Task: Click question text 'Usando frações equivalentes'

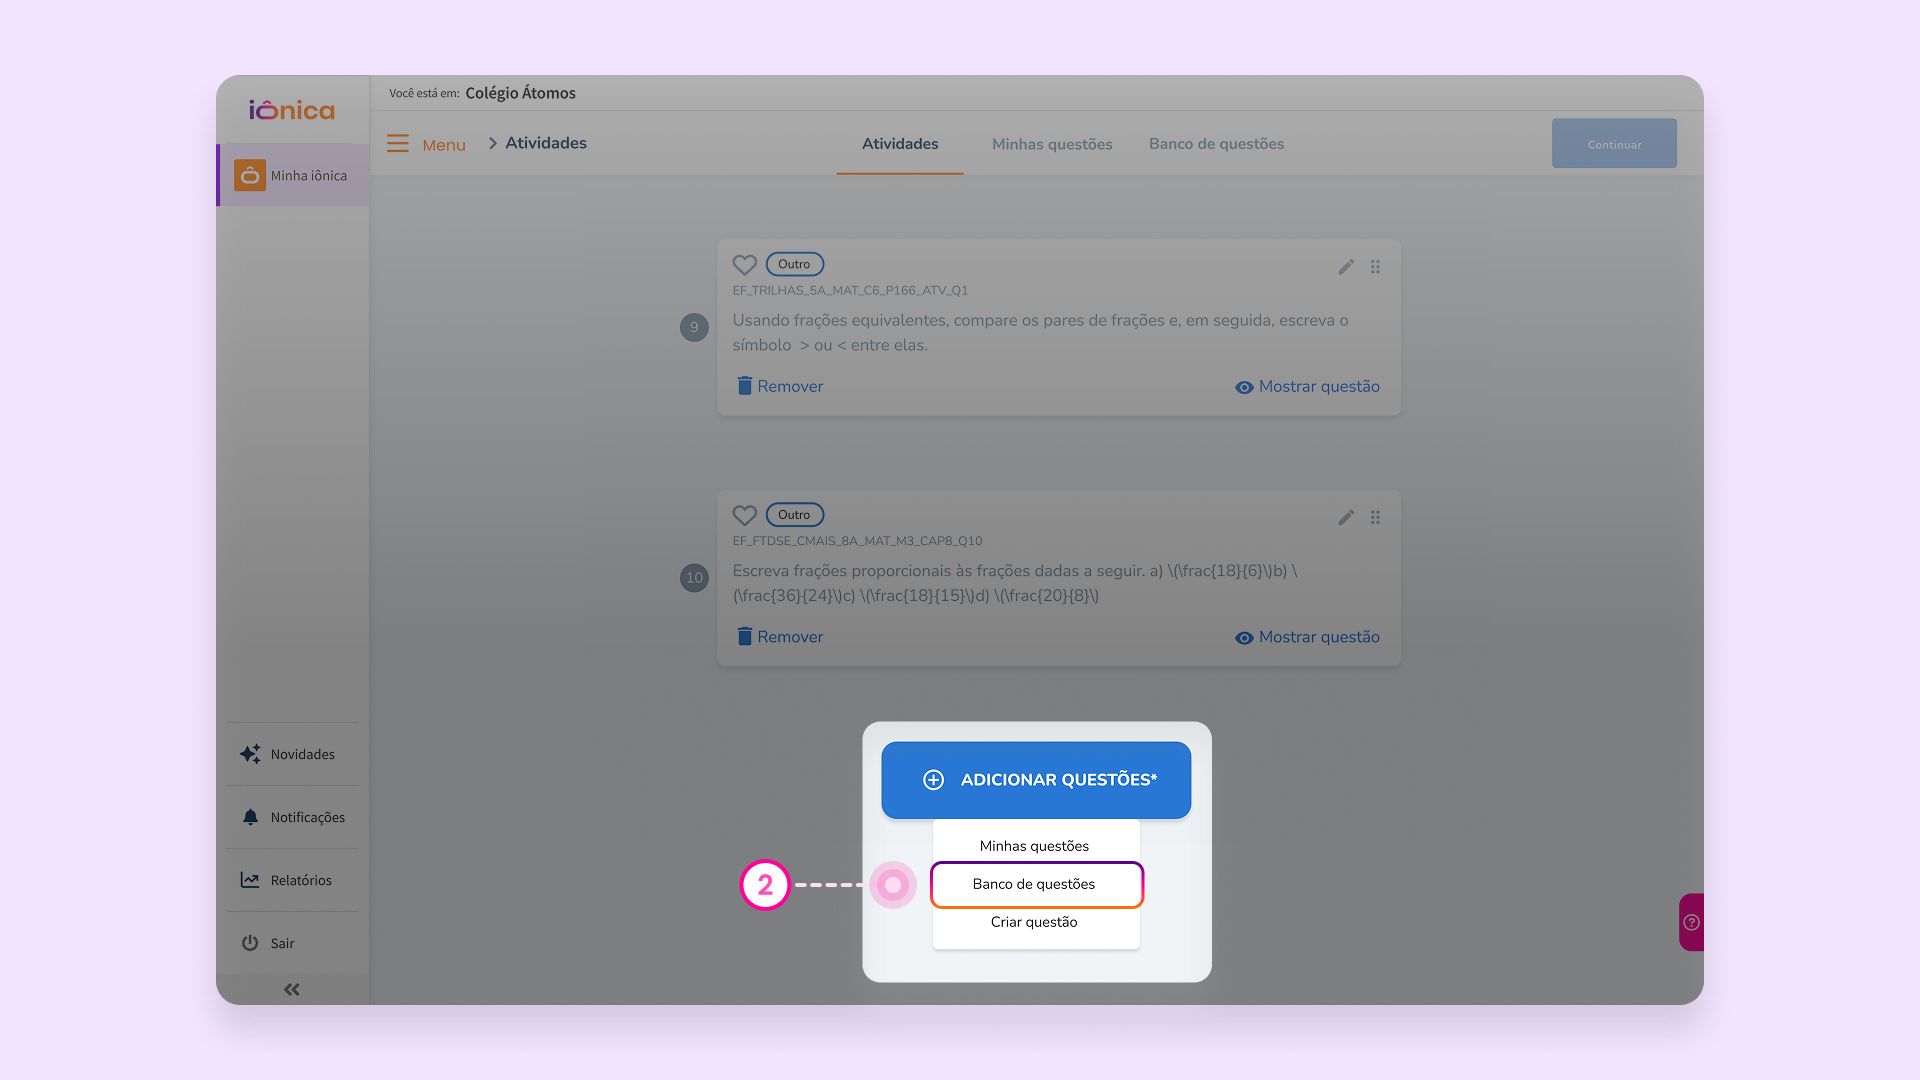Action: 1040,332
